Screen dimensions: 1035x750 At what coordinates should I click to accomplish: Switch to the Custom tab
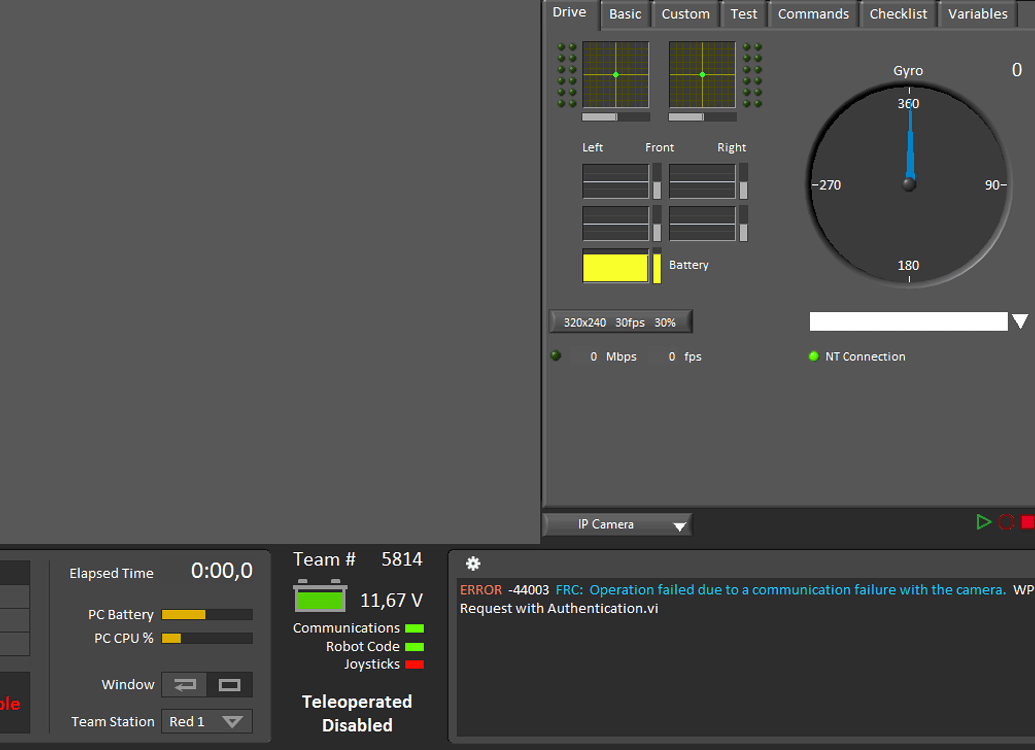[686, 14]
